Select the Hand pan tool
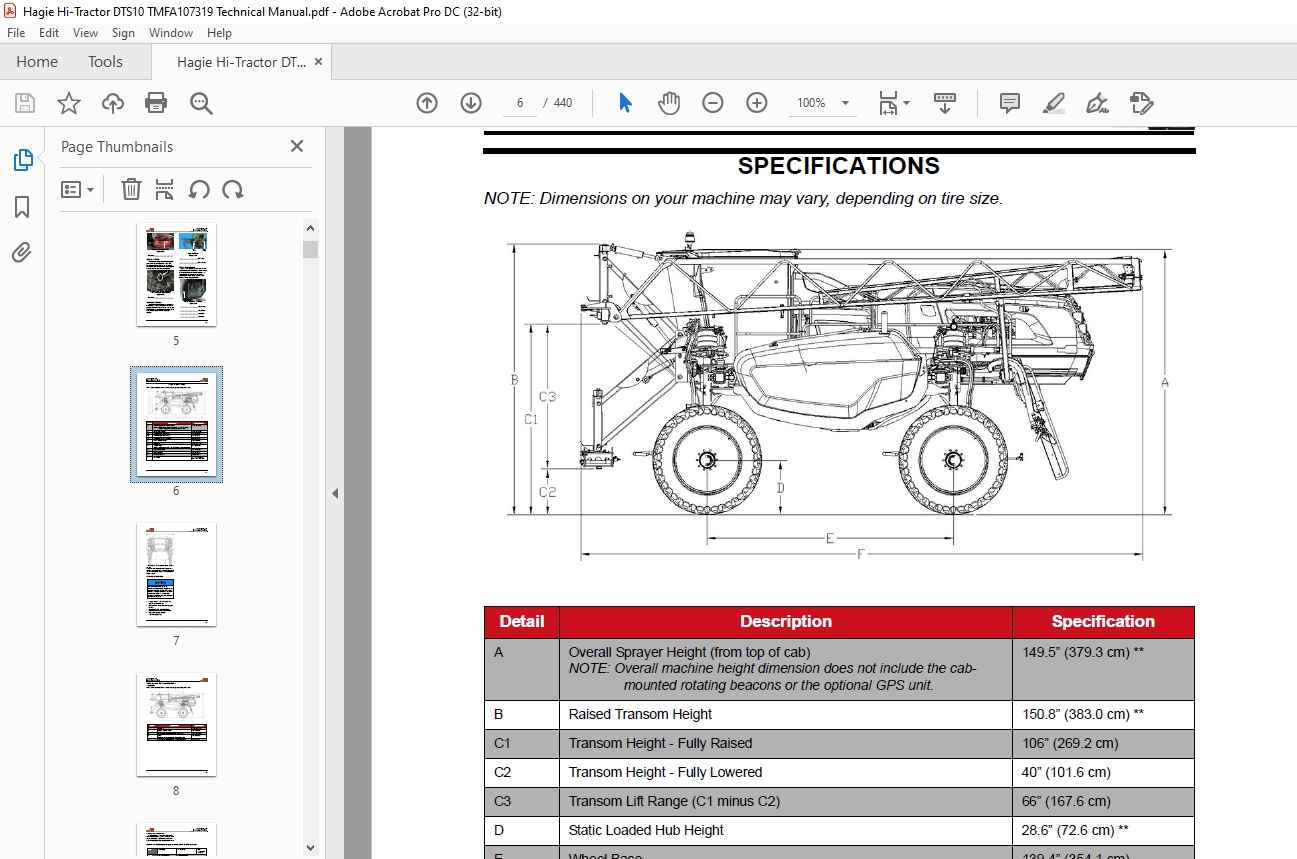This screenshot has width=1297, height=859. pyautogui.click(x=669, y=103)
